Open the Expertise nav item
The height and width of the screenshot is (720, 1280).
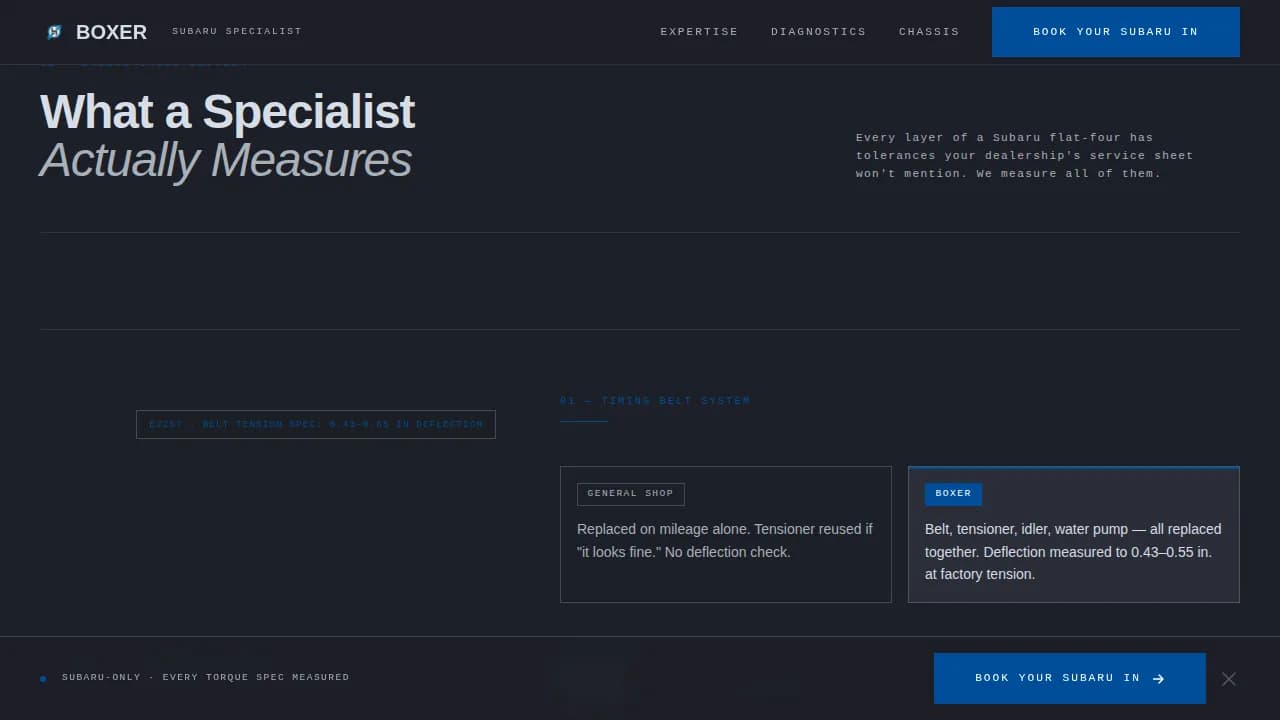(x=699, y=32)
